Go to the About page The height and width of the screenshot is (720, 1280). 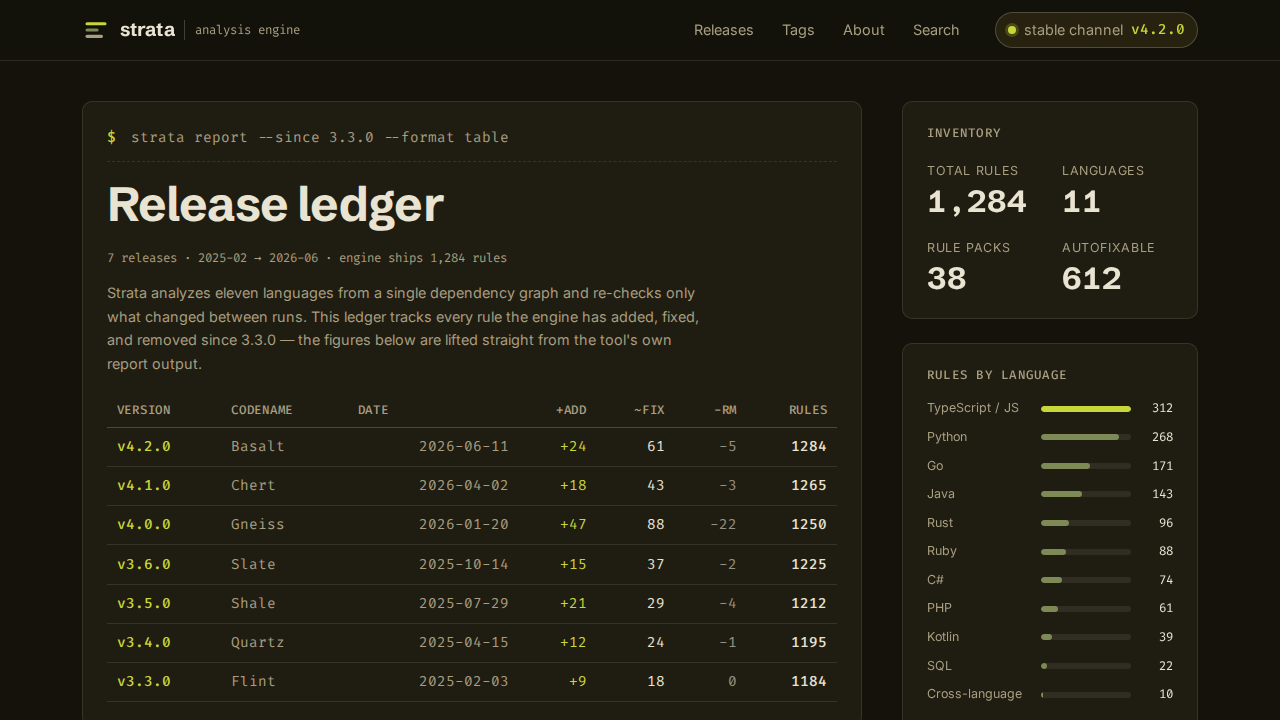pyautogui.click(x=863, y=30)
